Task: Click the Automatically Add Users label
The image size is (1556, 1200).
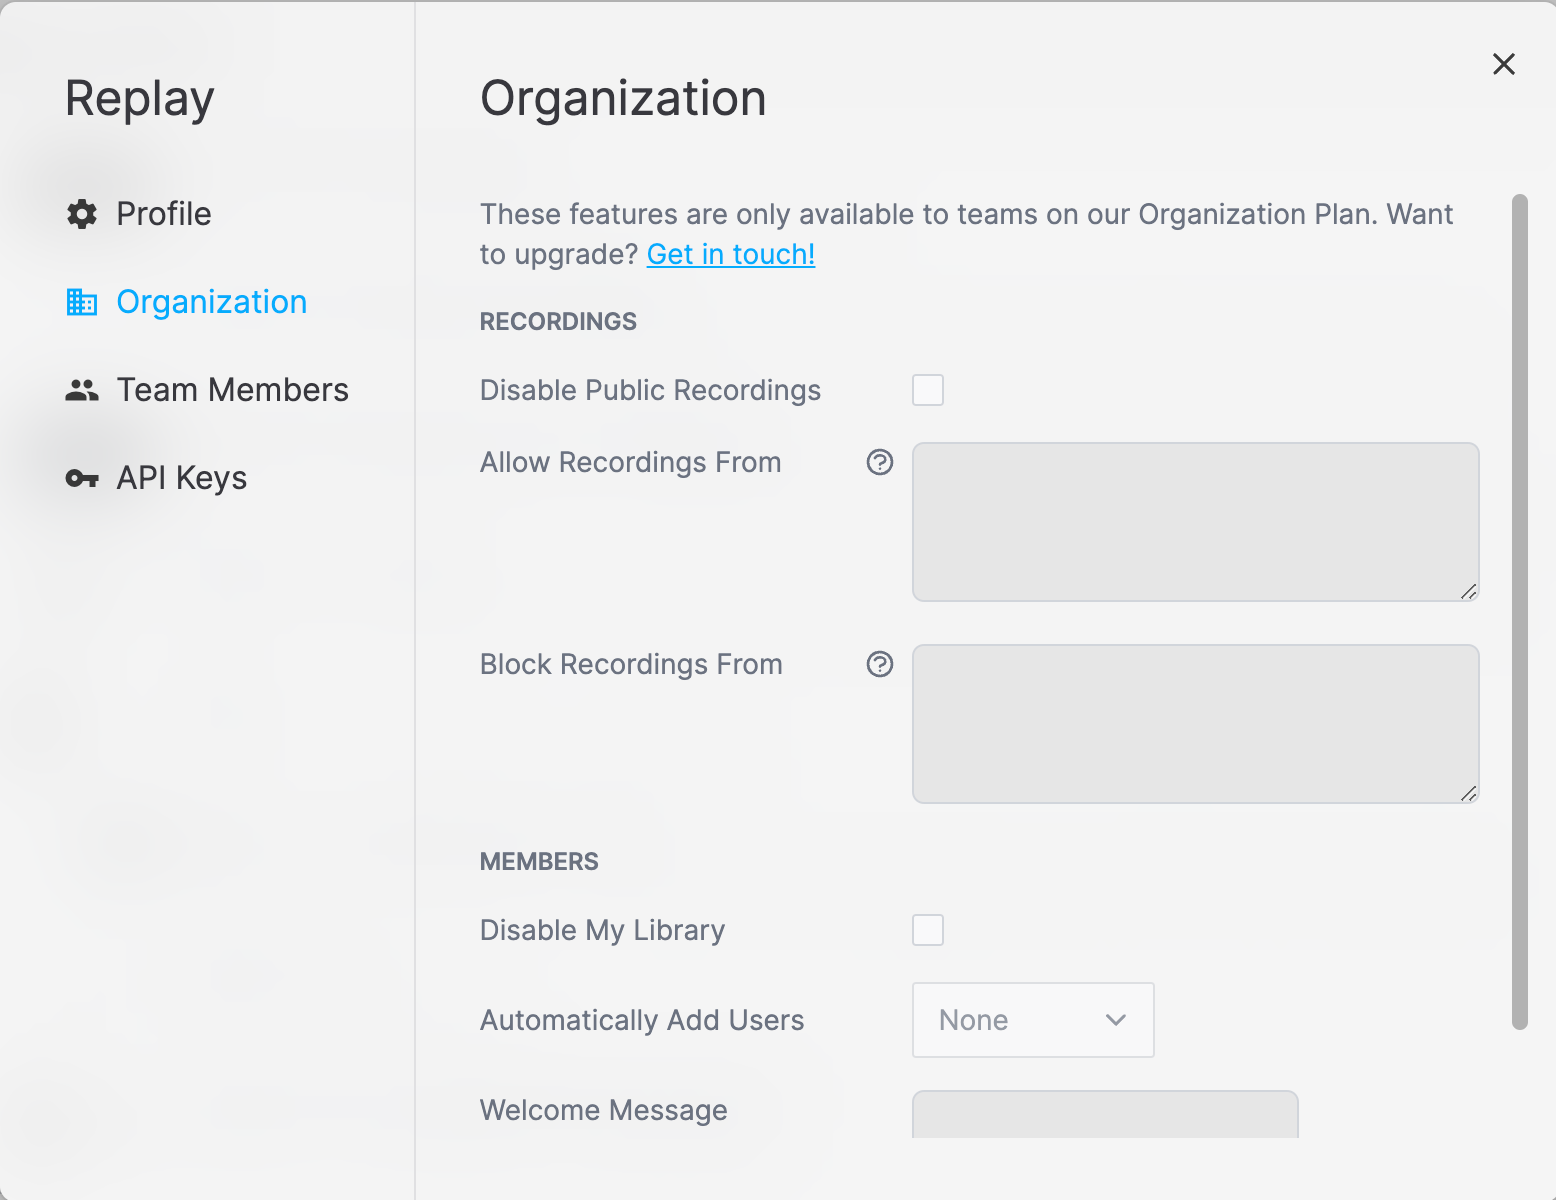Action: [642, 1020]
